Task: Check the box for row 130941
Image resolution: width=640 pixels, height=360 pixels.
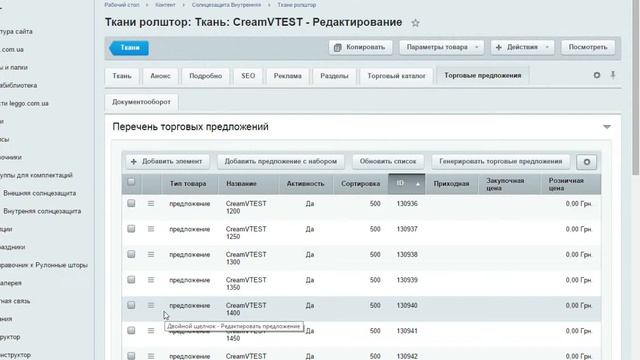Action: click(x=131, y=330)
